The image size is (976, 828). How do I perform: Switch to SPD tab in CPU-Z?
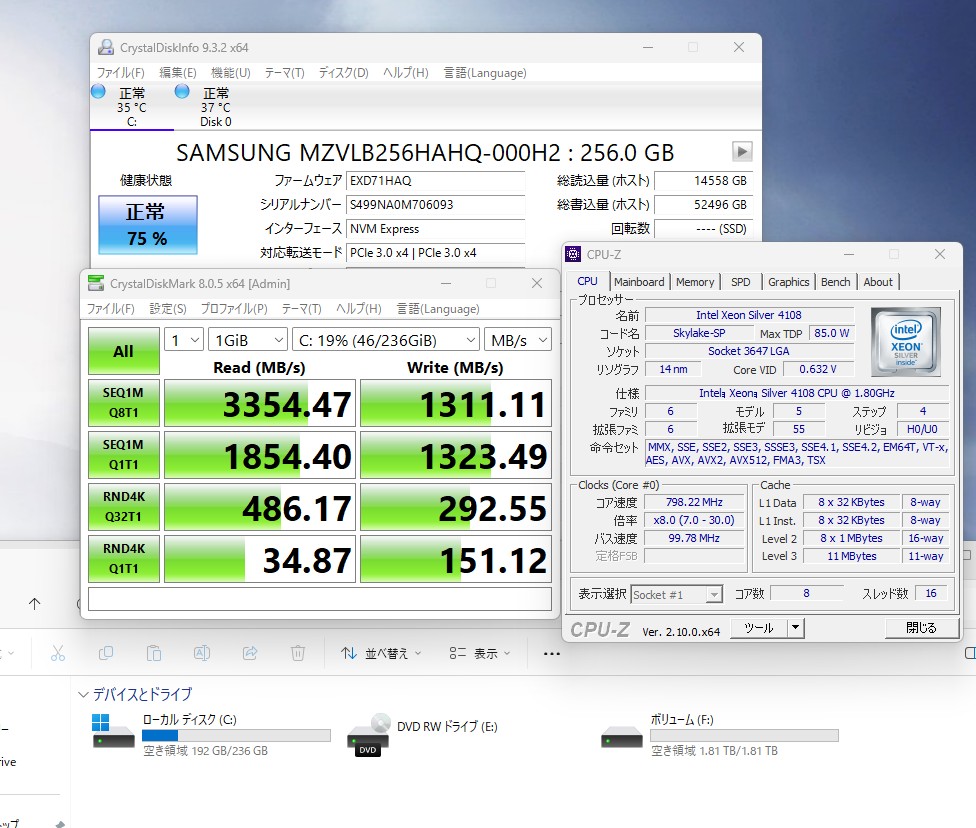pos(740,282)
